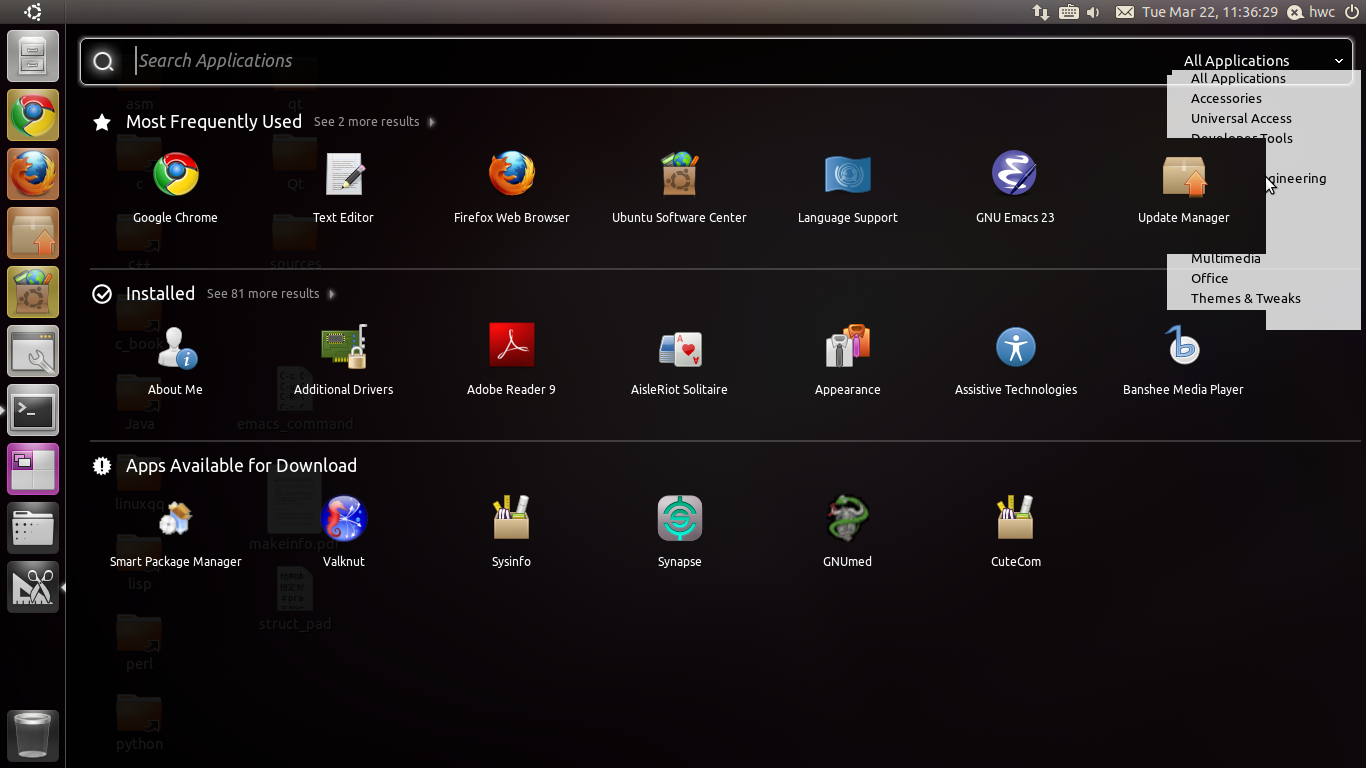
Task: Click the Chrome icon in the launcher
Action: click(33, 115)
